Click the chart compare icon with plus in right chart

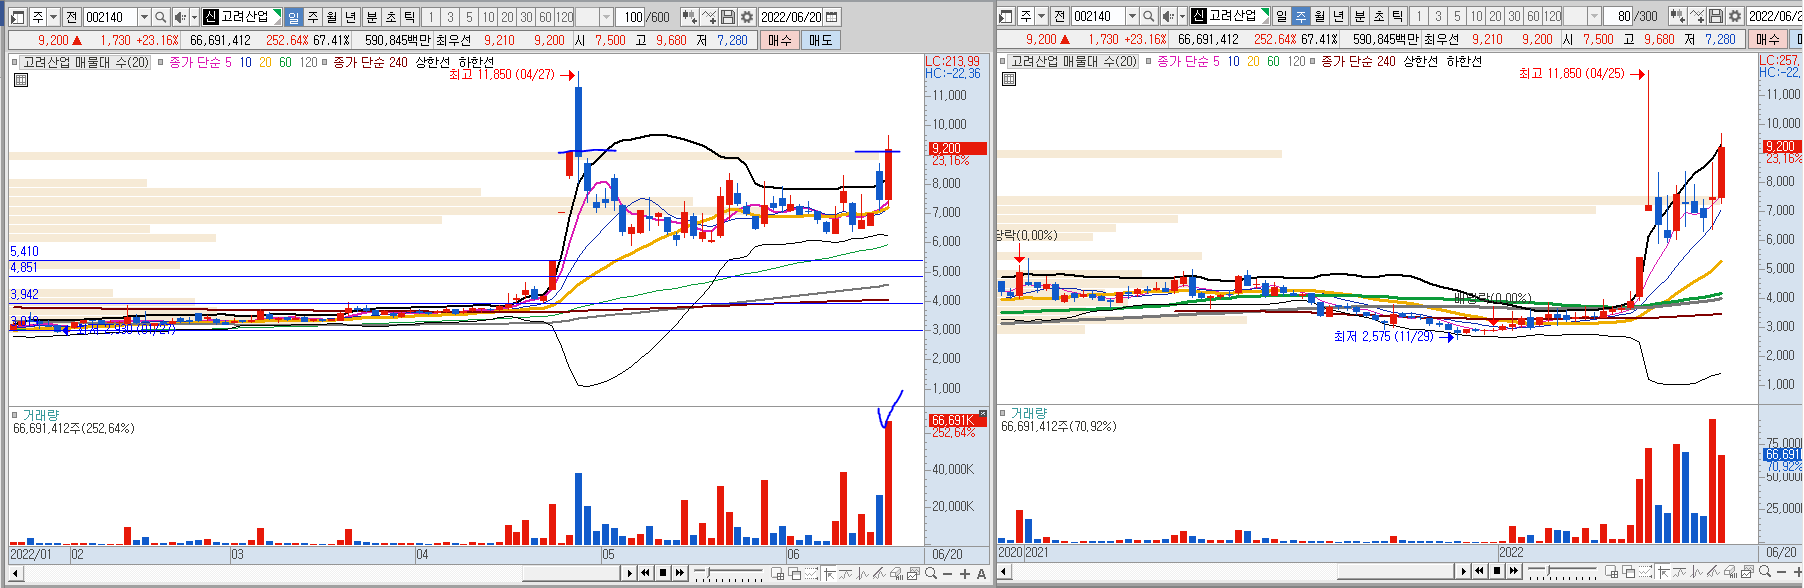(1678, 17)
